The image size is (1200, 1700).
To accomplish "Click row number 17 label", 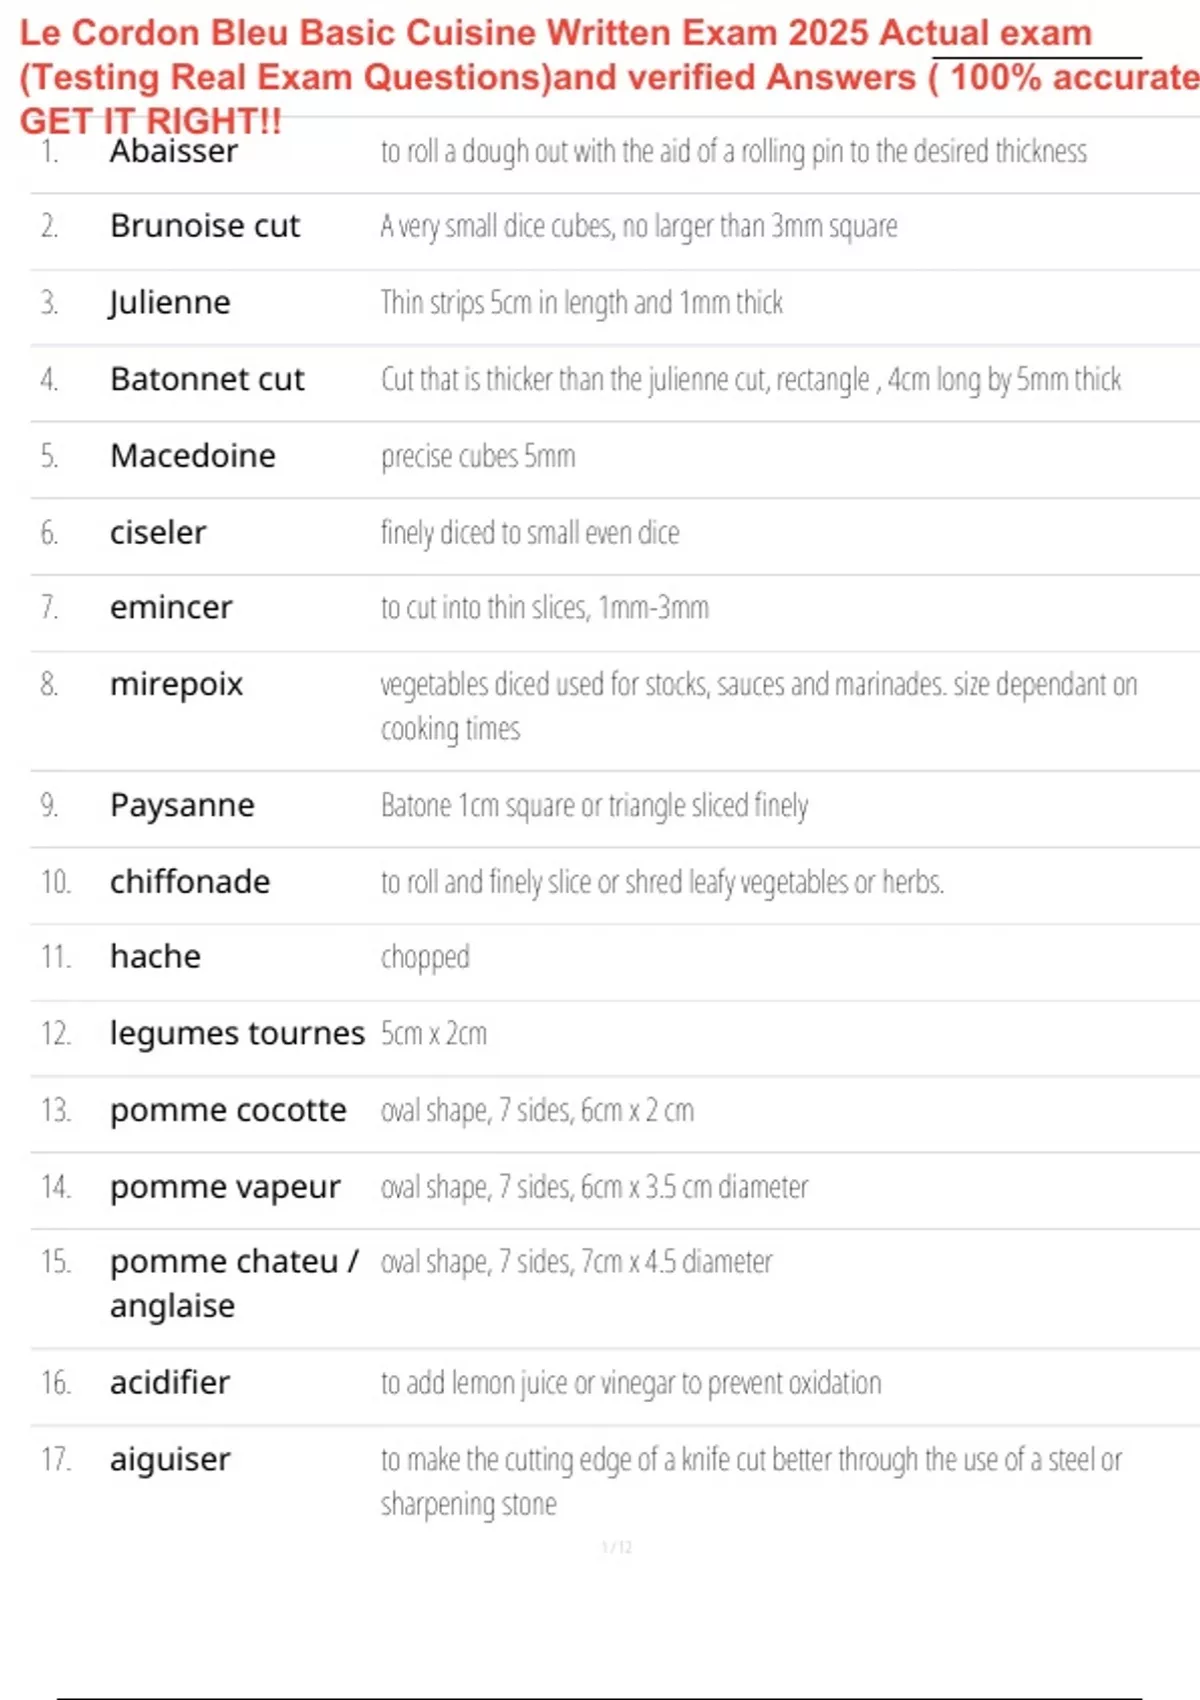I will pos(56,1459).
